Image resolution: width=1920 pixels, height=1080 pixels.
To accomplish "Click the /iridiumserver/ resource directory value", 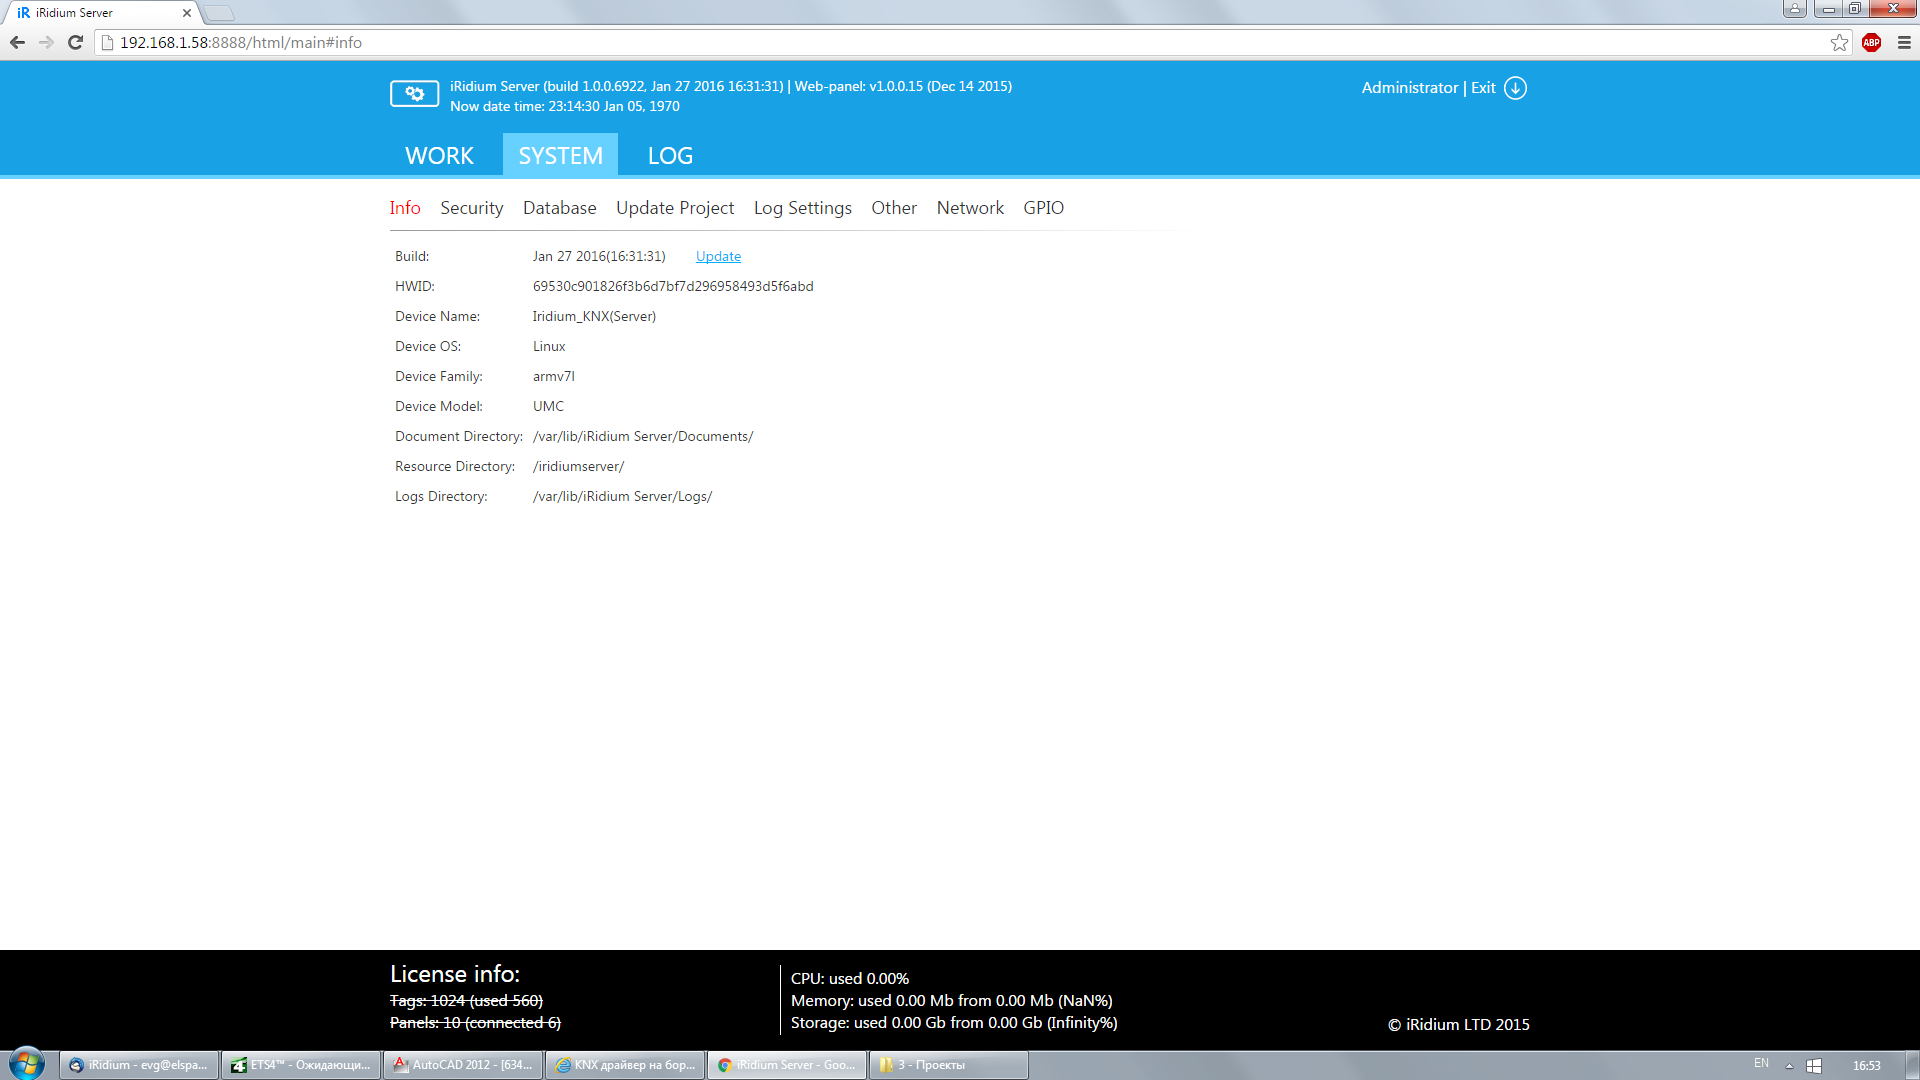I will (578, 467).
